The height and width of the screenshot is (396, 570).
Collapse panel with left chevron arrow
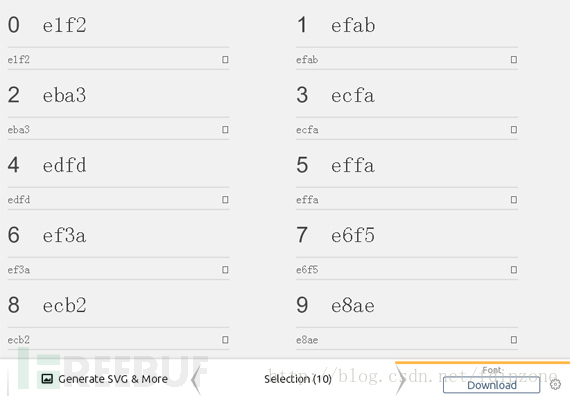[x=196, y=379]
